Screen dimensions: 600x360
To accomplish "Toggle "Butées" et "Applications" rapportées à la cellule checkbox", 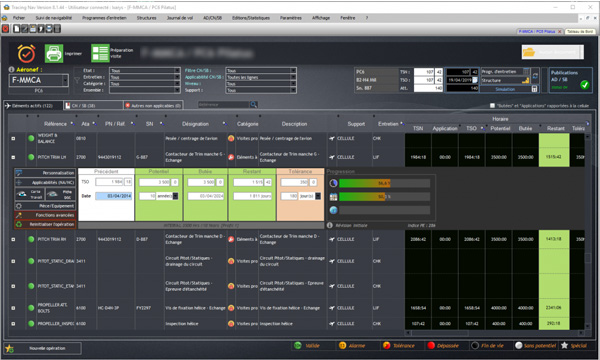I will click(492, 106).
